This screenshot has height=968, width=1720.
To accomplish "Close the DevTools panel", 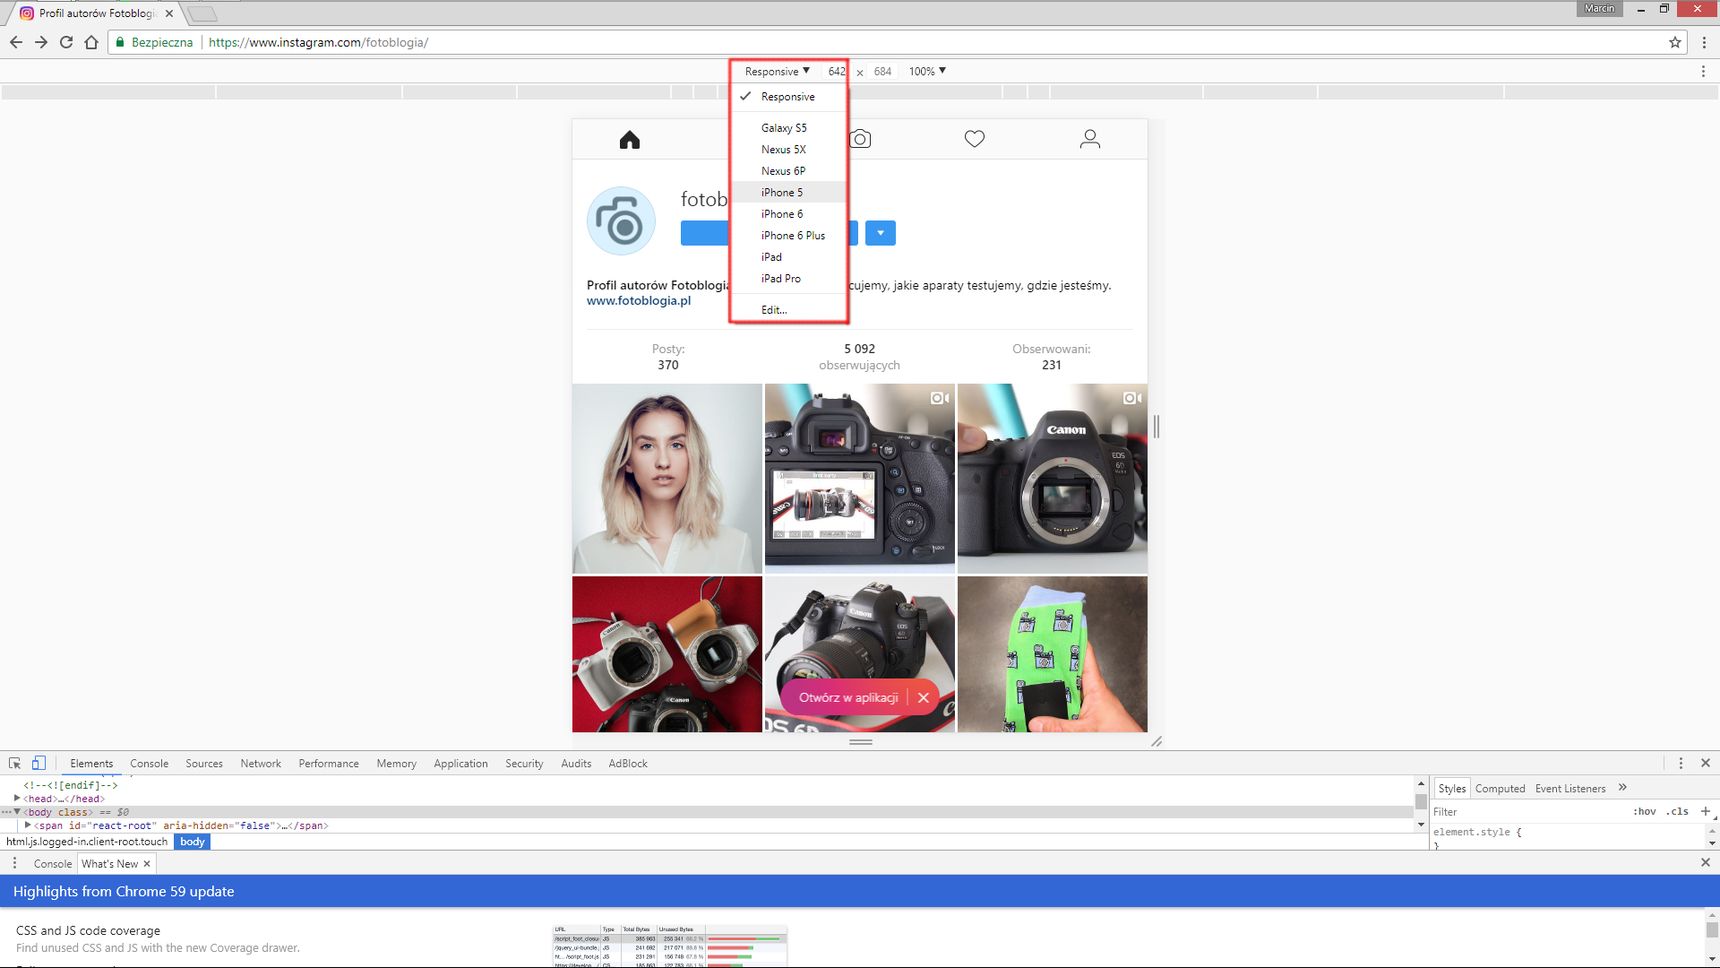I will (x=1705, y=763).
